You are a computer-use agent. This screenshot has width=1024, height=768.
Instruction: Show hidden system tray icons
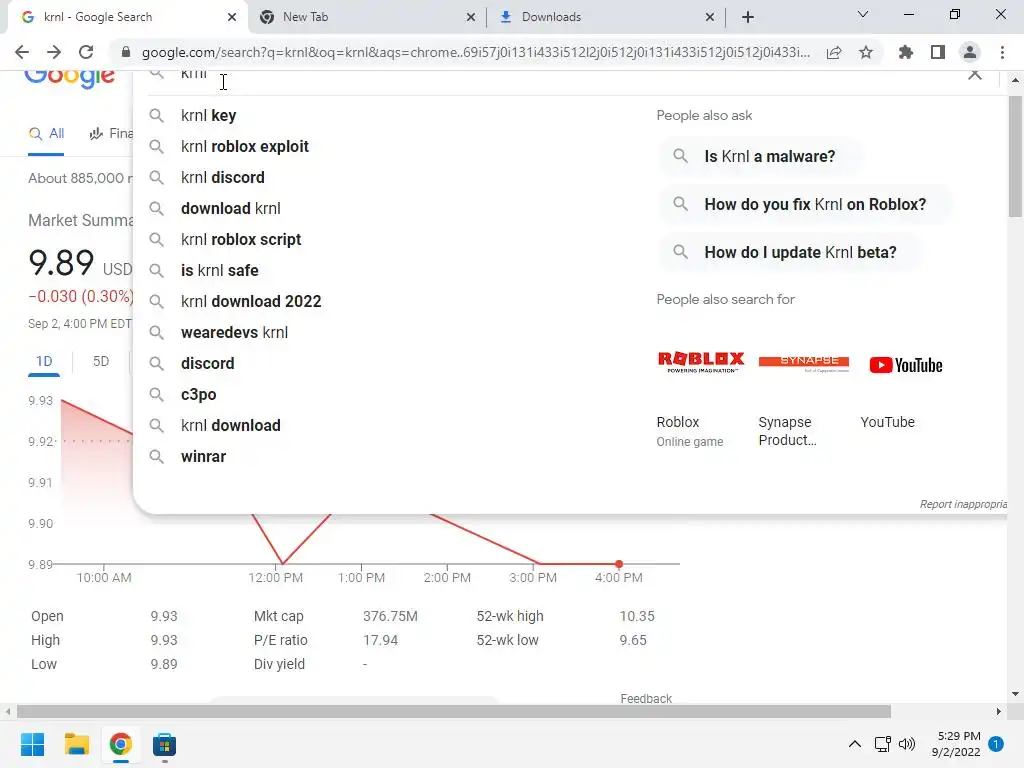pyautogui.click(x=855, y=744)
